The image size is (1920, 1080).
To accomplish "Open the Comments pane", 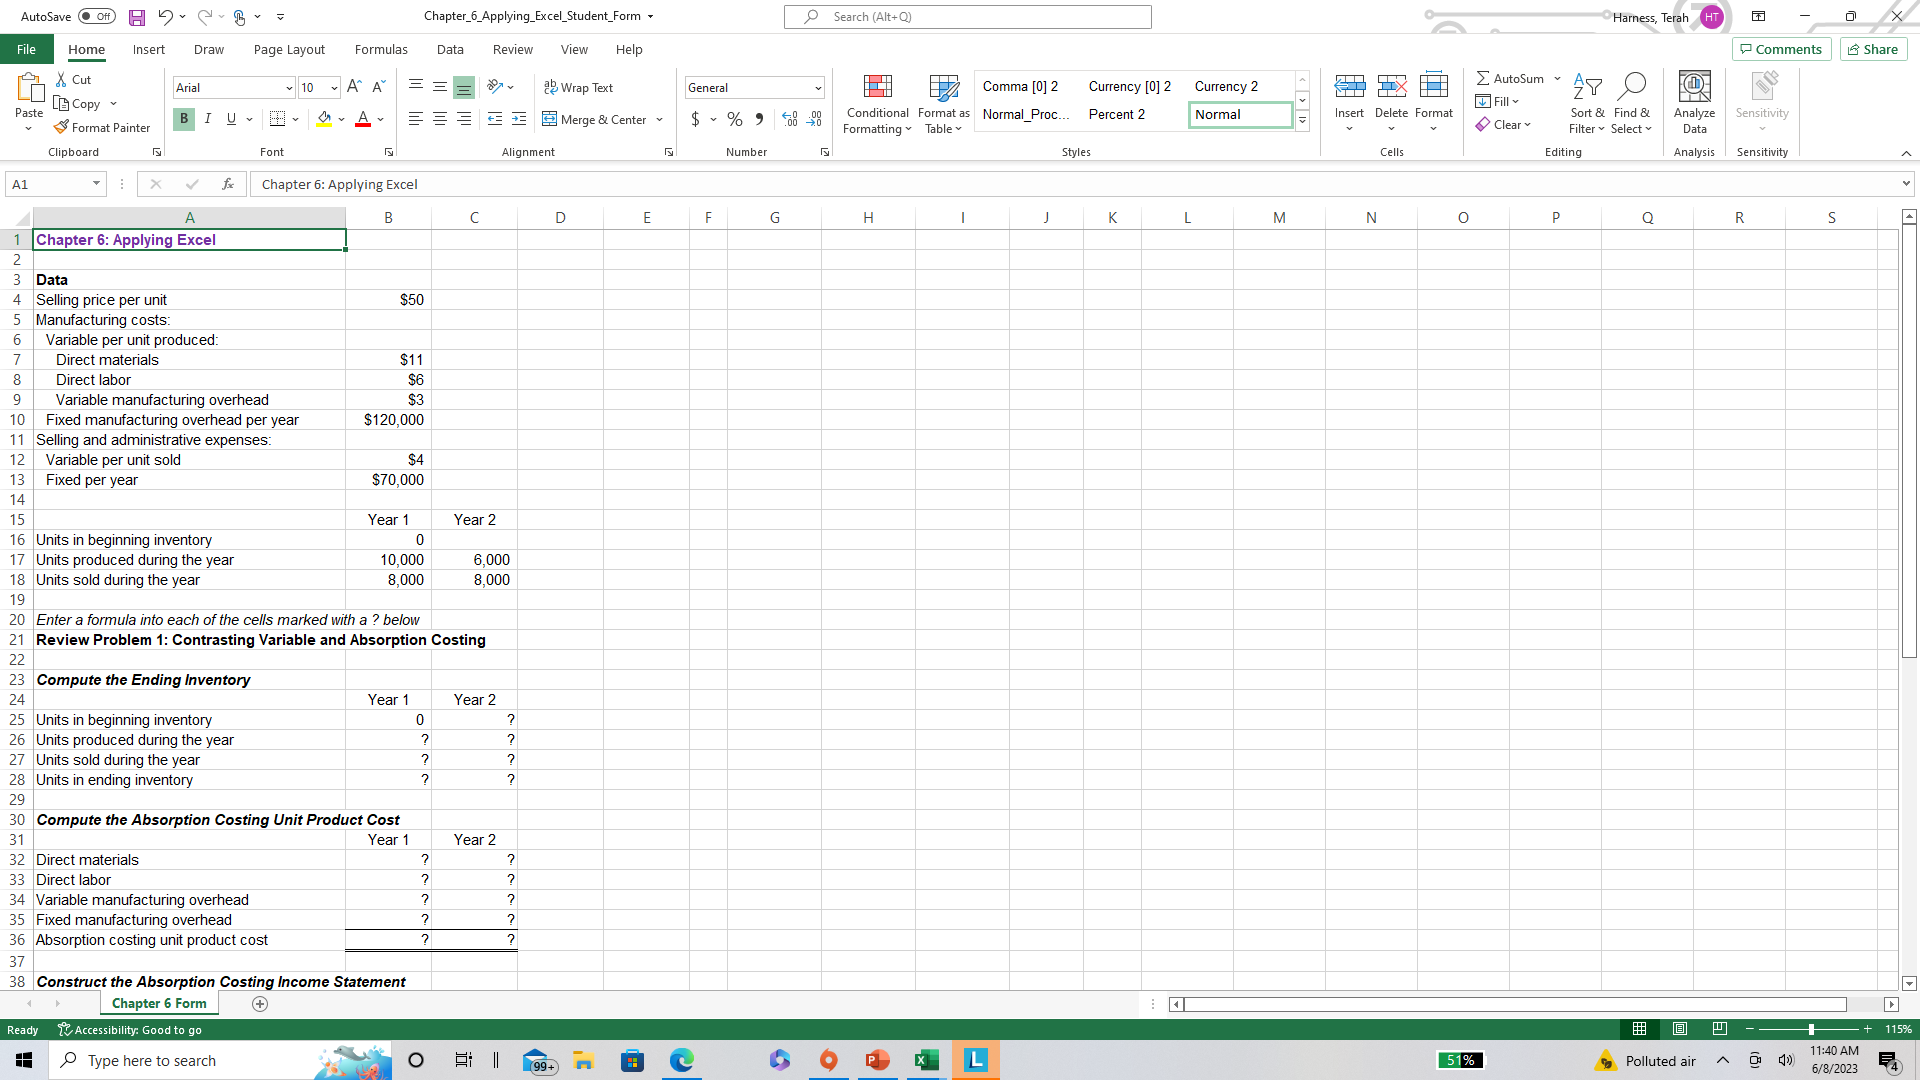I will click(x=1781, y=48).
